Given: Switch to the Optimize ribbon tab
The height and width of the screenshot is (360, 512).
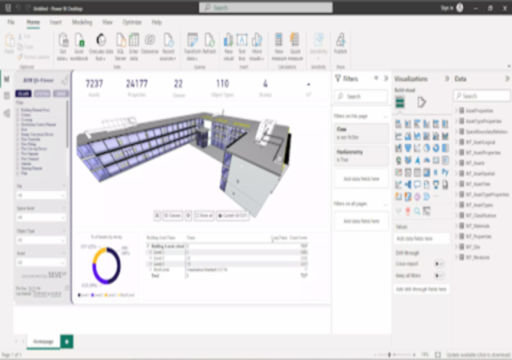Looking at the screenshot, I should [x=132, y=22].
